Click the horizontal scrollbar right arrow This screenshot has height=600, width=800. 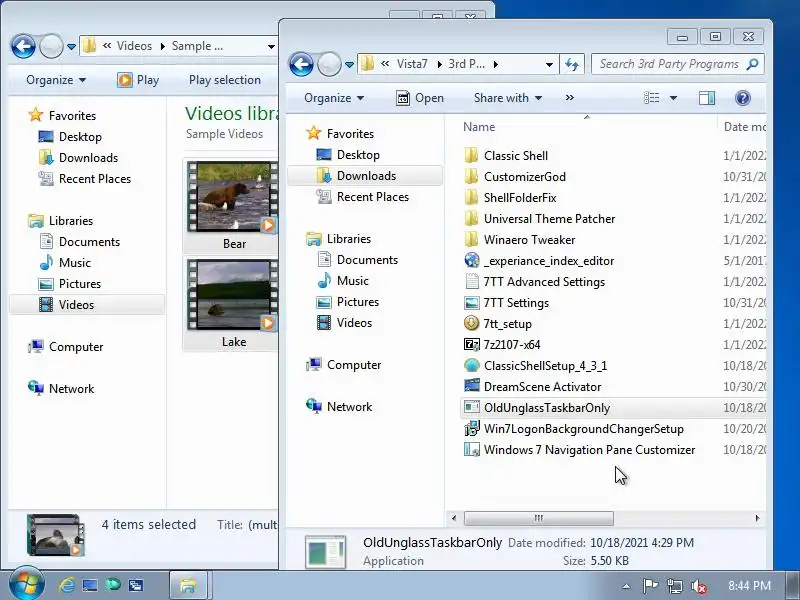pyautogui.click(x=757, y=518)
